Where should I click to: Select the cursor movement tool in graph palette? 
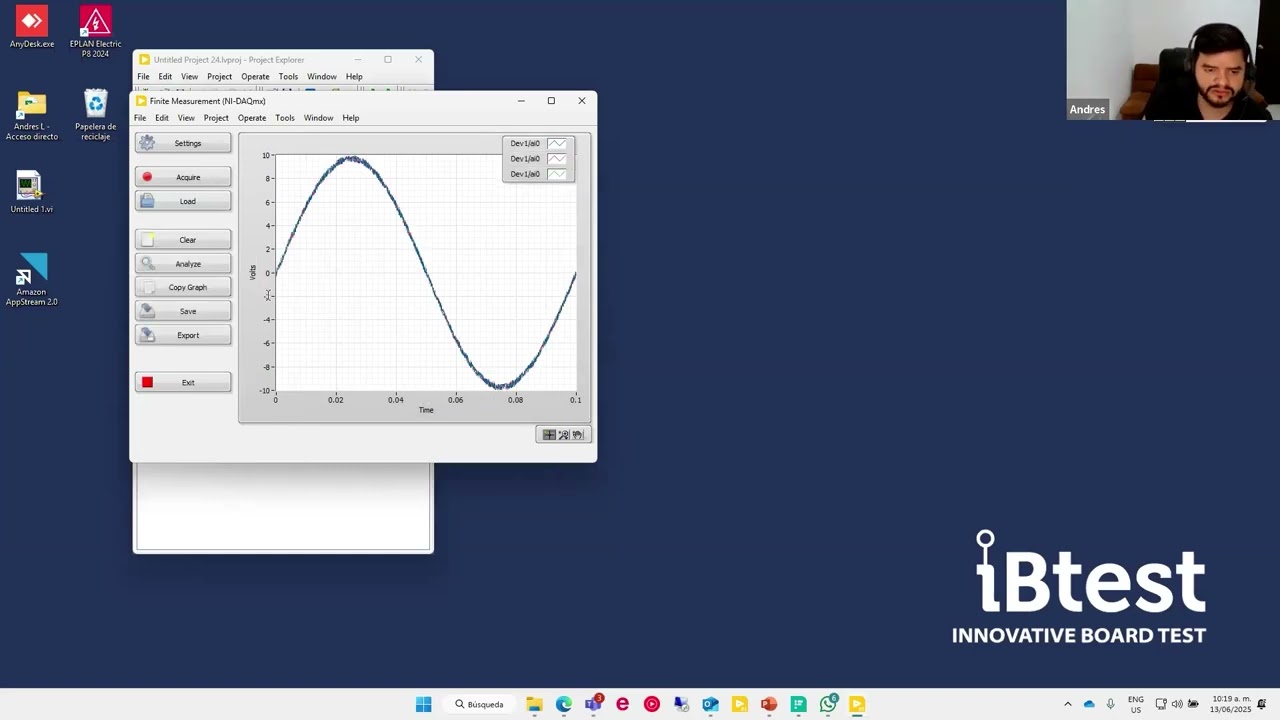click(549, 435)
